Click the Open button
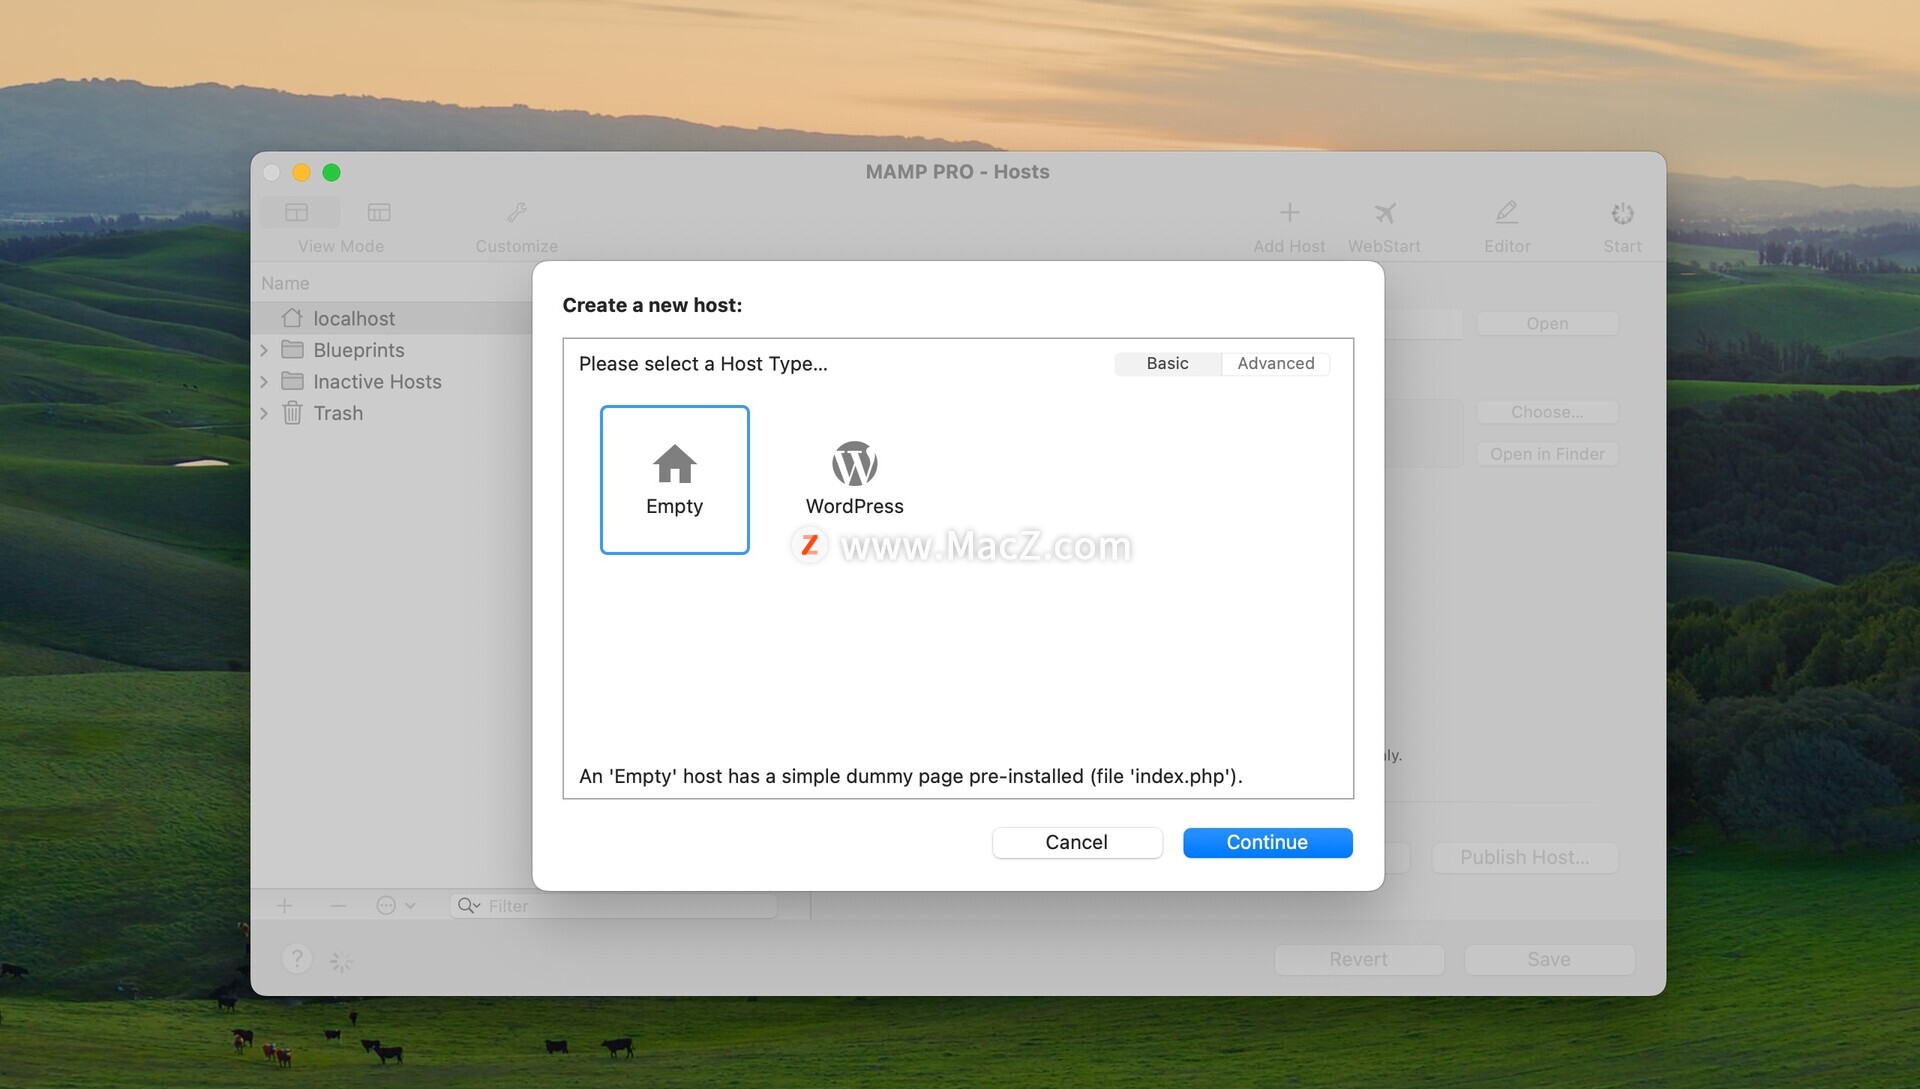The image size is (1920, 1089). pos(1547,323)
